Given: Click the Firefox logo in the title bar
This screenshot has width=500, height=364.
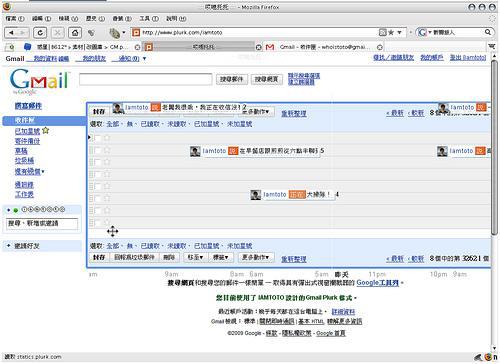Looking at the screenshot, I should point(6,6).
